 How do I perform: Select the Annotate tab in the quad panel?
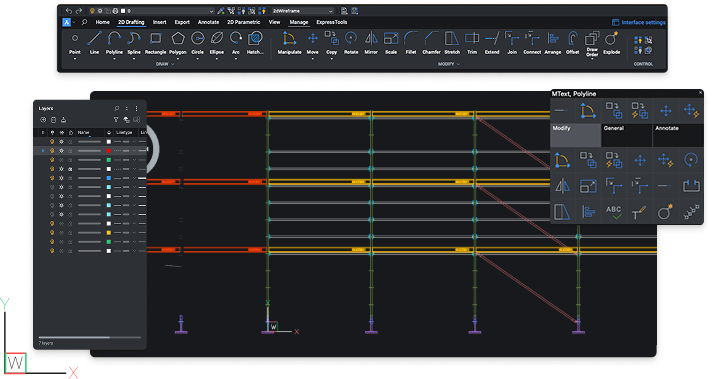coord(678,135)
